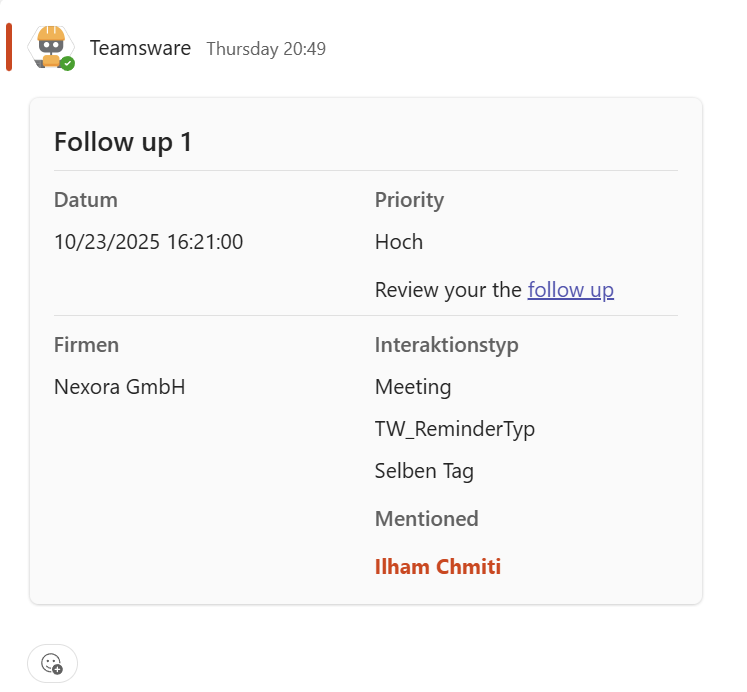Click the Mentioned field label

coord(426,519)
